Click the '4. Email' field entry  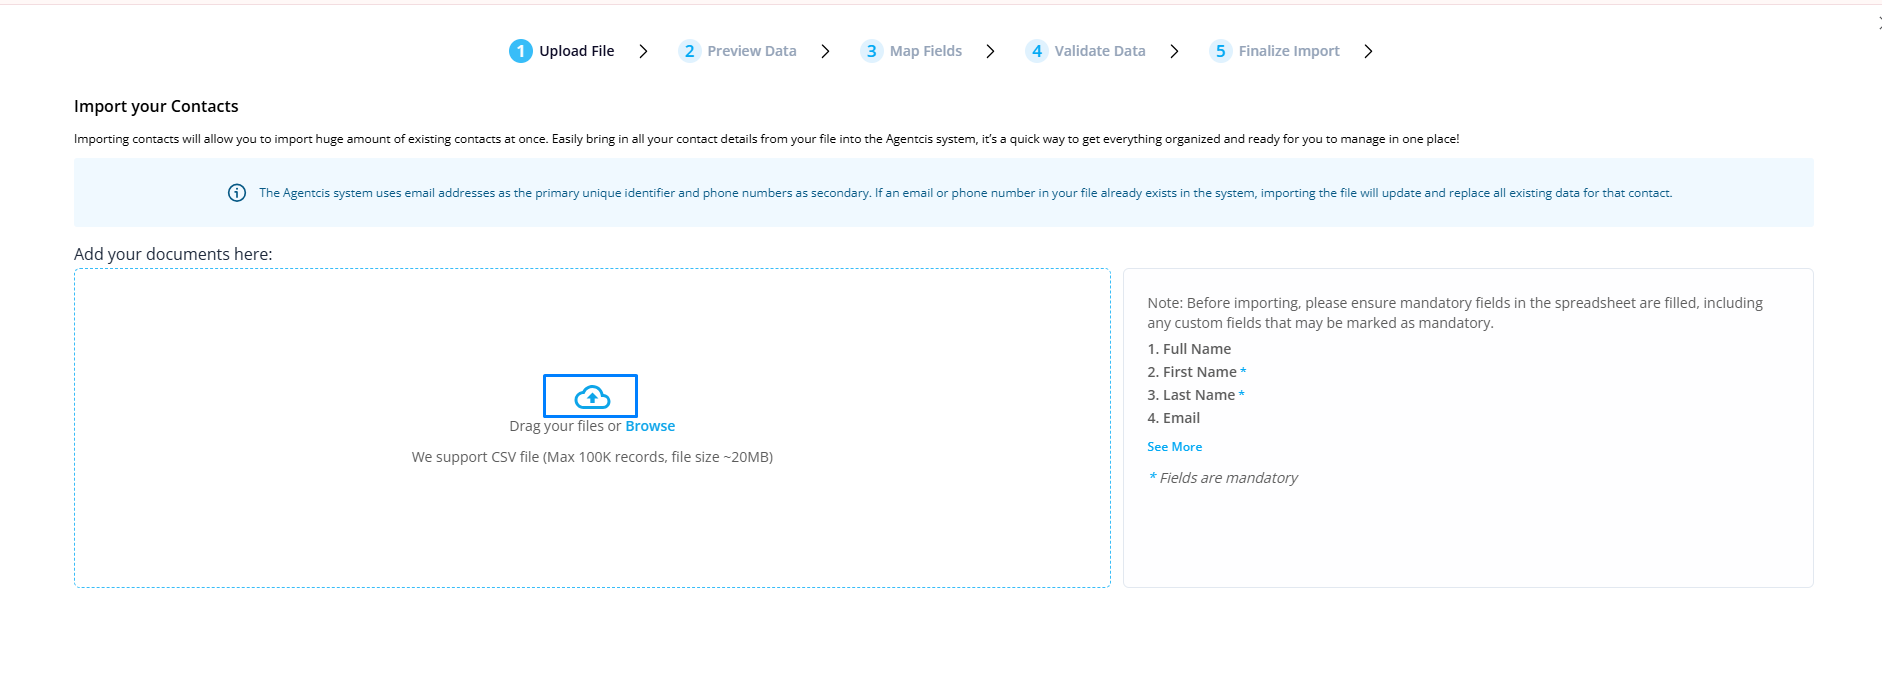1174,418
